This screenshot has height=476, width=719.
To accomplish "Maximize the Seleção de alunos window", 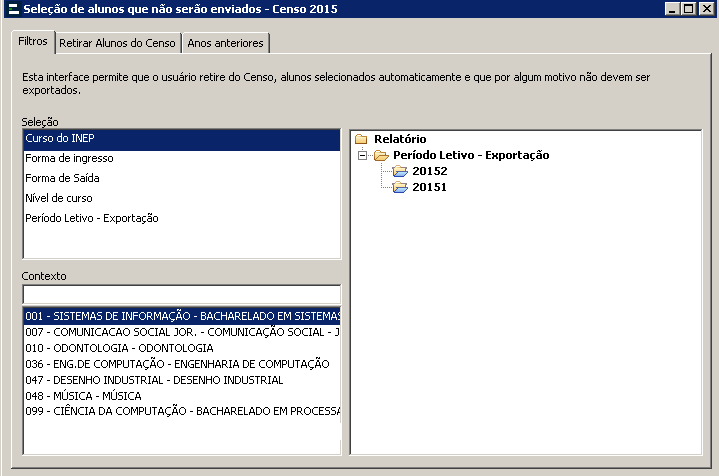I will tap(690, 9).
